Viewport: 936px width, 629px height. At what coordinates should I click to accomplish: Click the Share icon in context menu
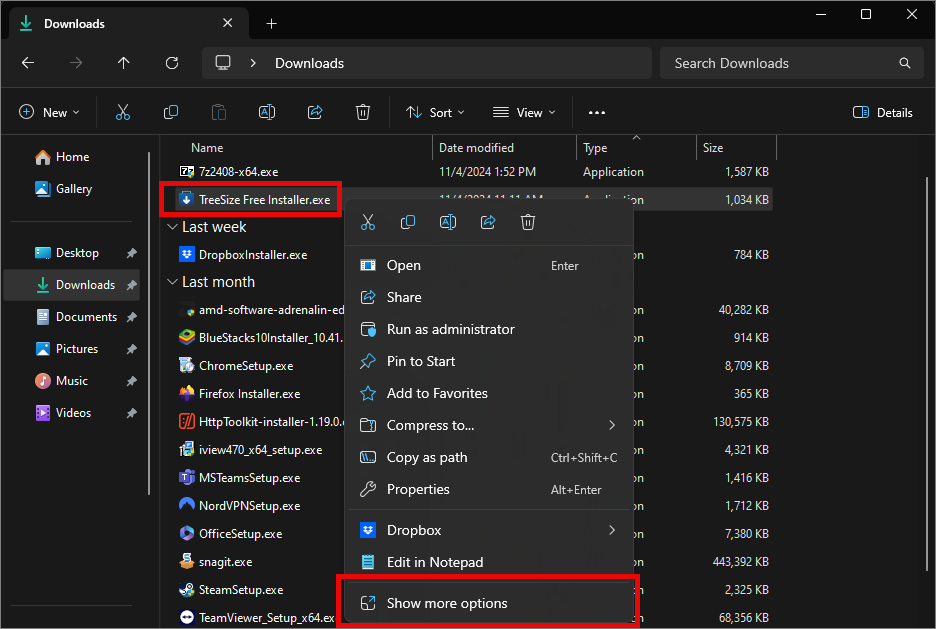click(x=488, y=222)
